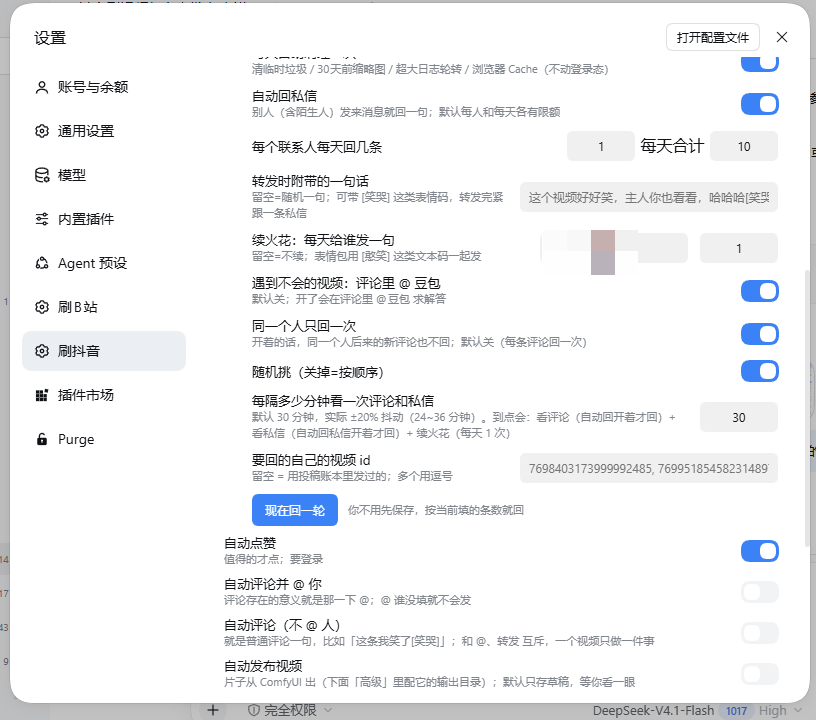Click the 打开配置文件 button
The height and width of the screenshot is (720, 816).
712,37
